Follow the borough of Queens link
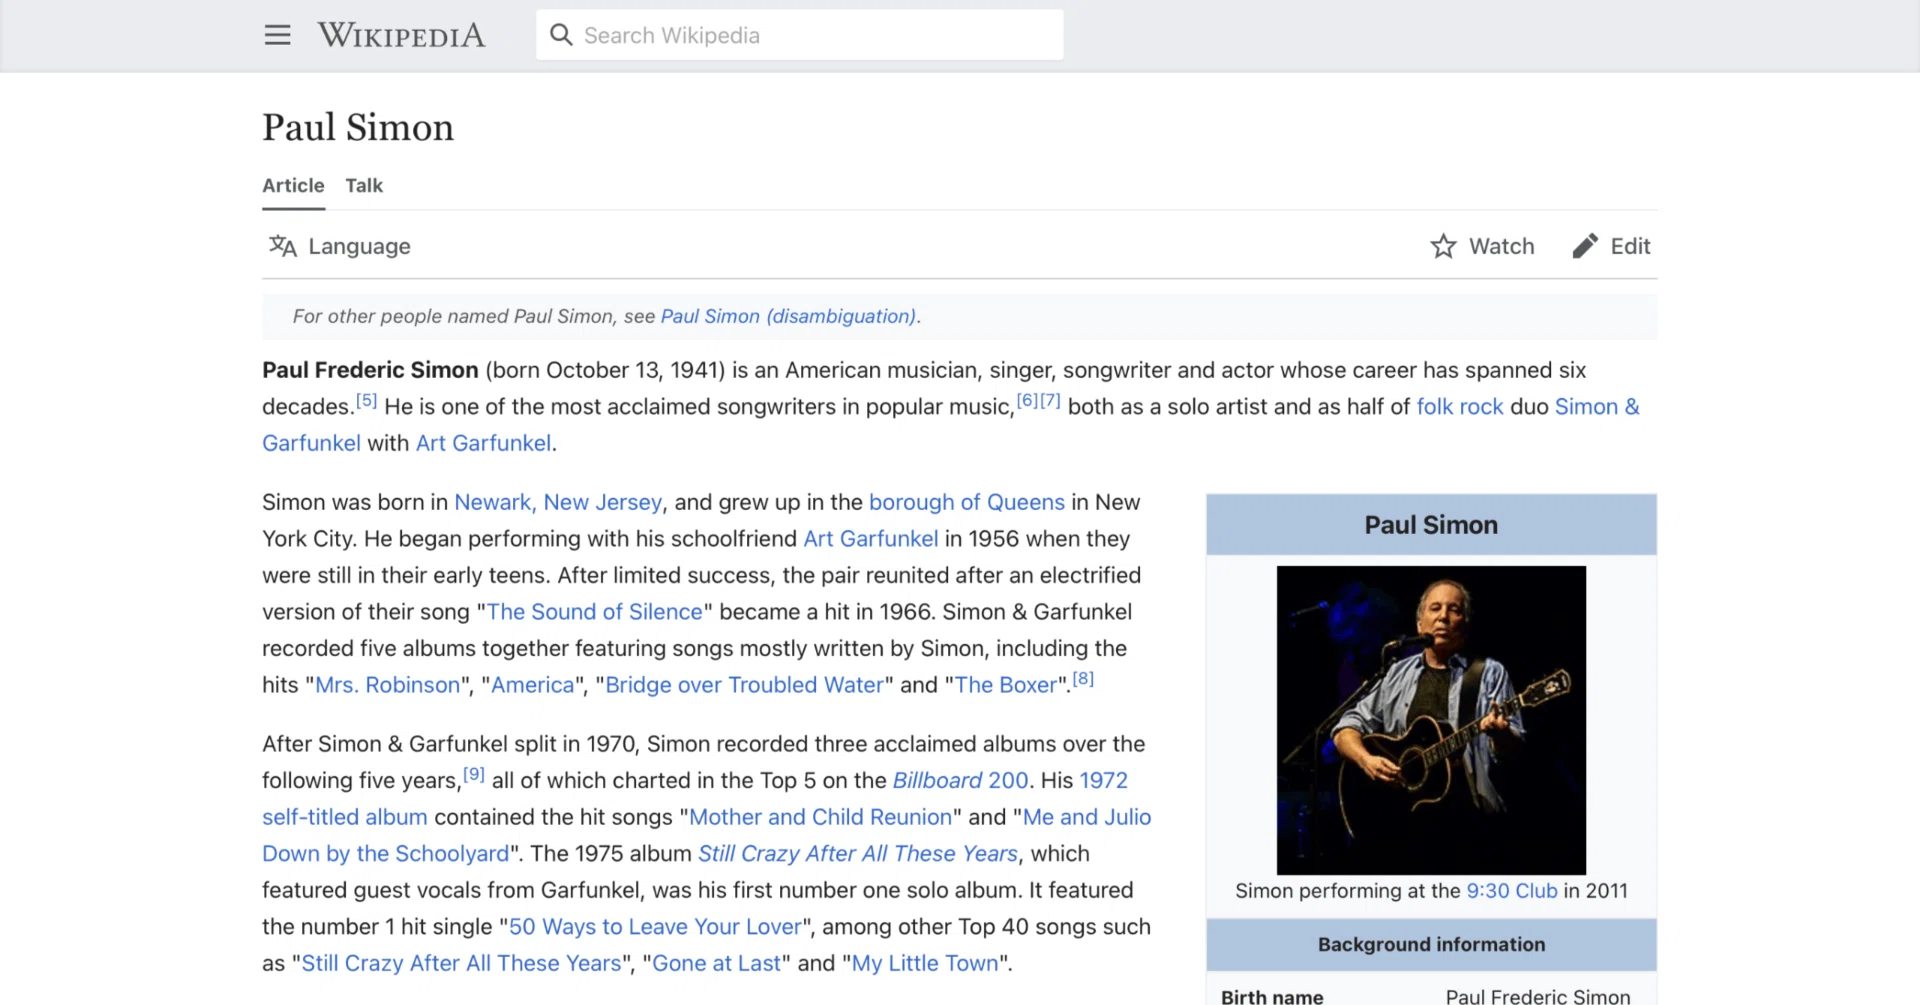1920x1005 pixels. 967,502
